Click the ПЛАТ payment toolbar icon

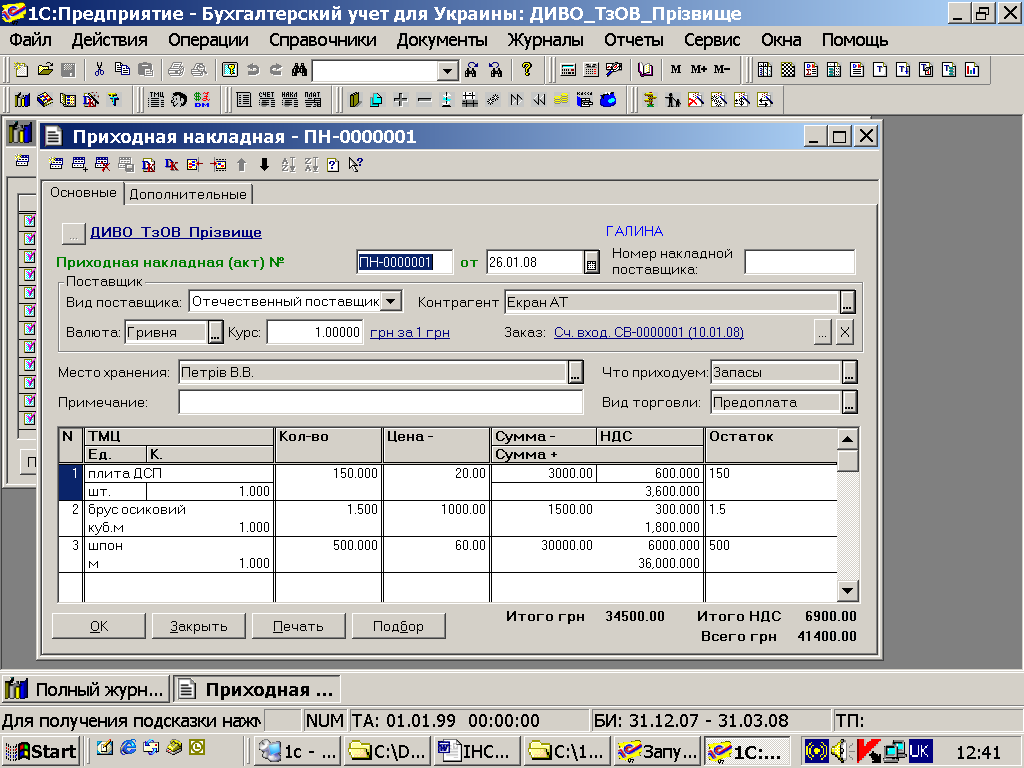[313, 99]
